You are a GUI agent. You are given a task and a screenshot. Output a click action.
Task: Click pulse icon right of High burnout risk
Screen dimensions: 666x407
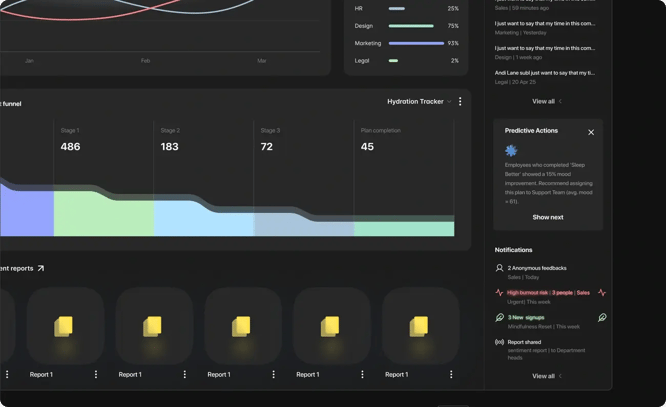(602, 293)
